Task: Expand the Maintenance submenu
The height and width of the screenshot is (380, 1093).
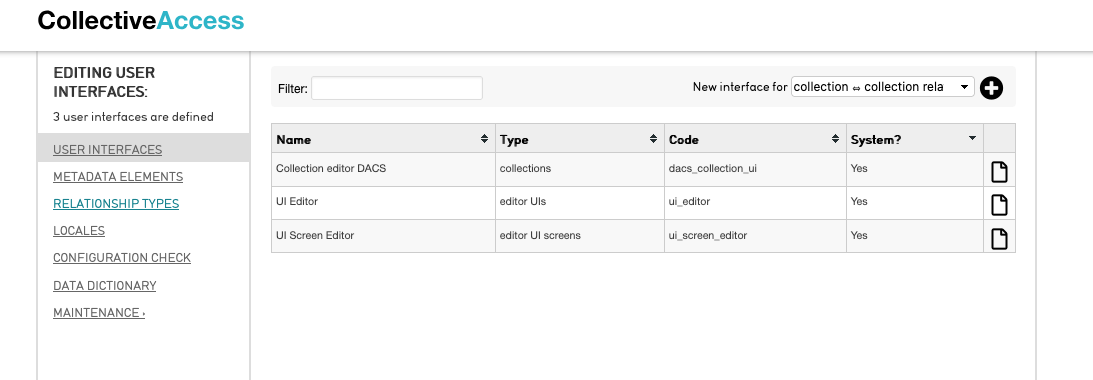Action: click(99, 313)
